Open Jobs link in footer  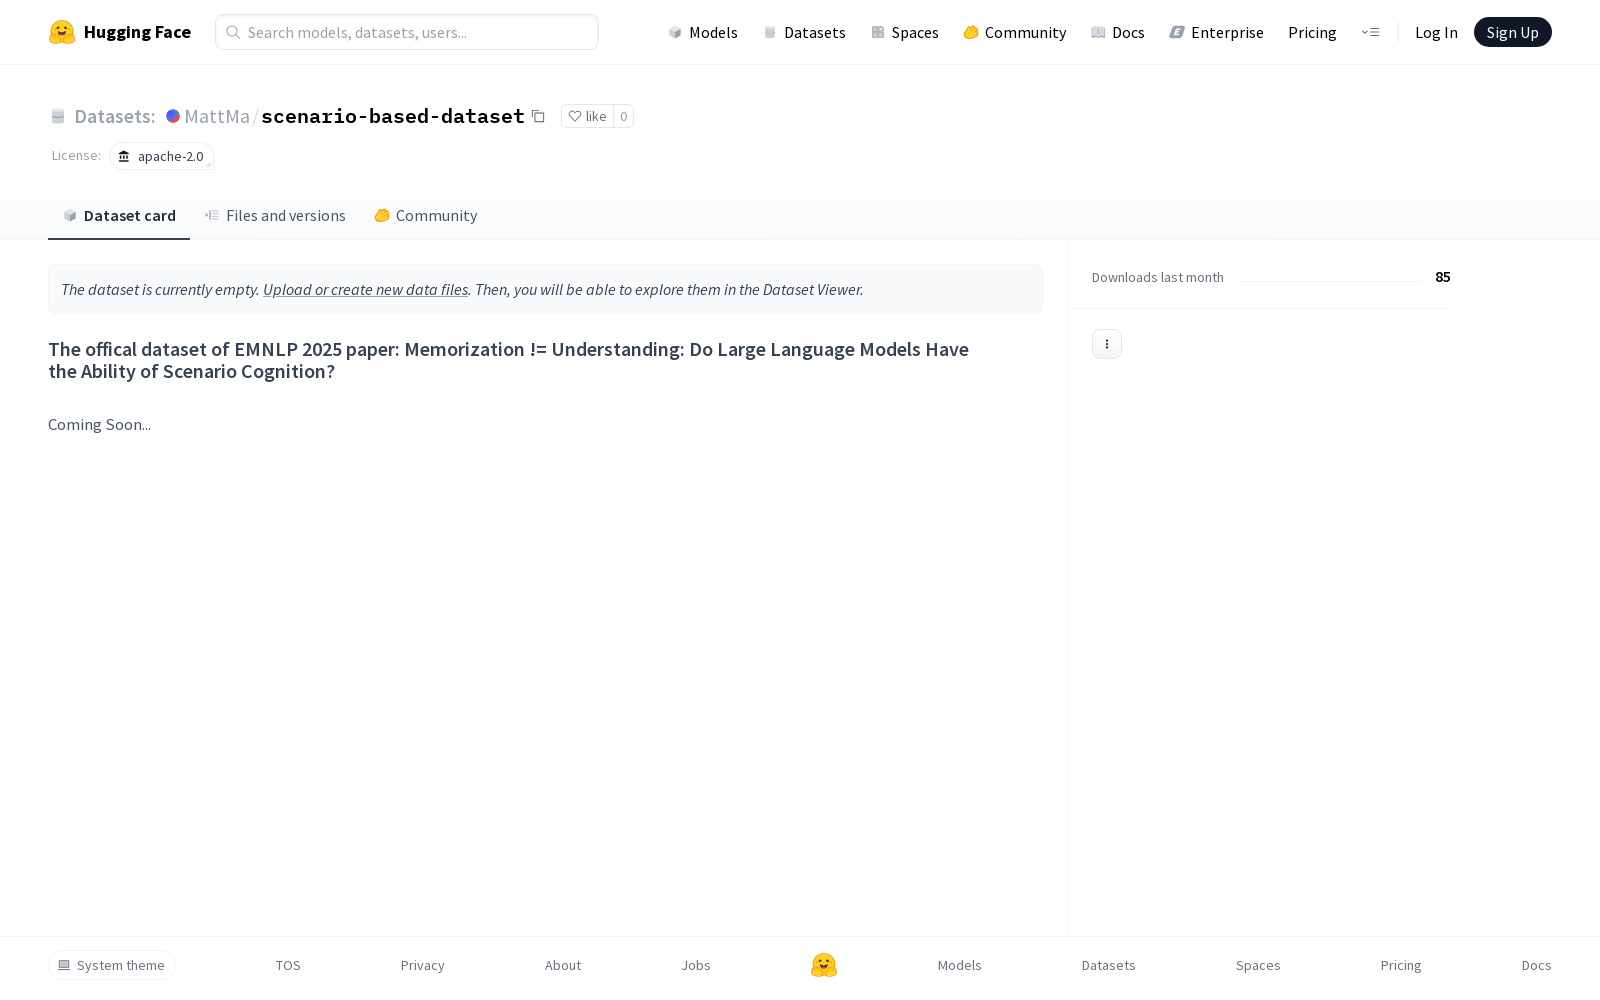coord(696,965)
